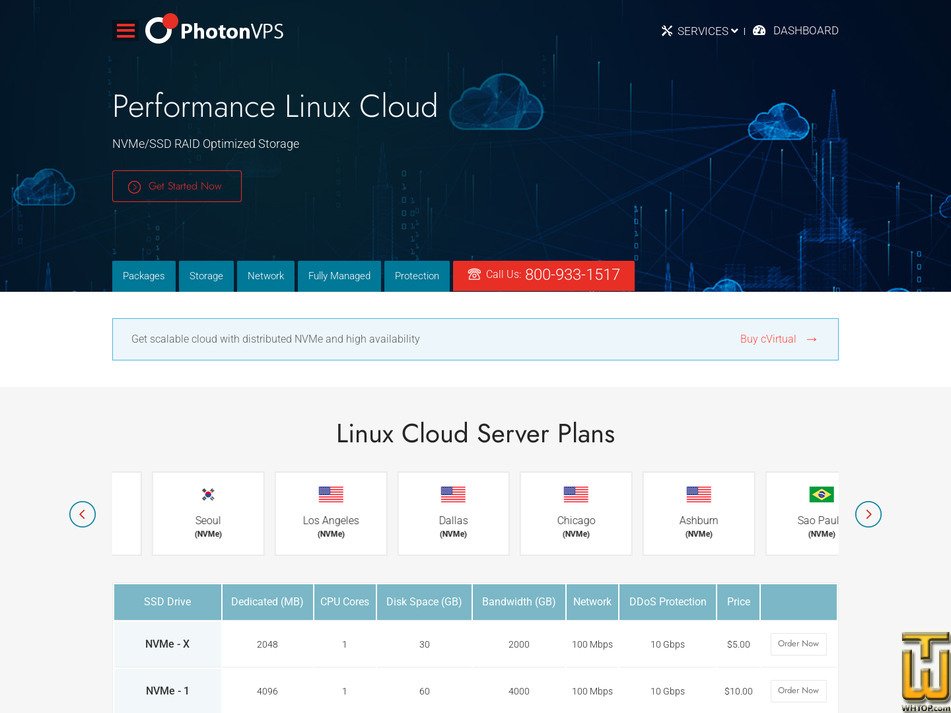Click the 4096 dedicated memory cell
The height and width of the screenshot is (713, 951).
pyautogui.click(x=267, y=691)
